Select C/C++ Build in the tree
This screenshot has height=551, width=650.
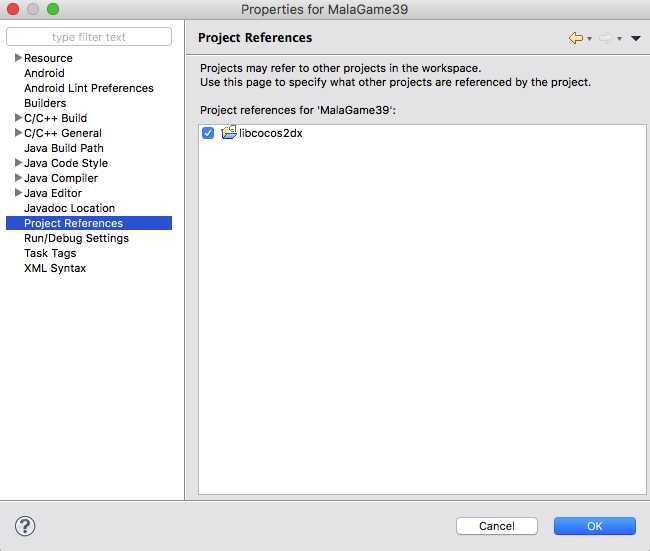point(56,118)
